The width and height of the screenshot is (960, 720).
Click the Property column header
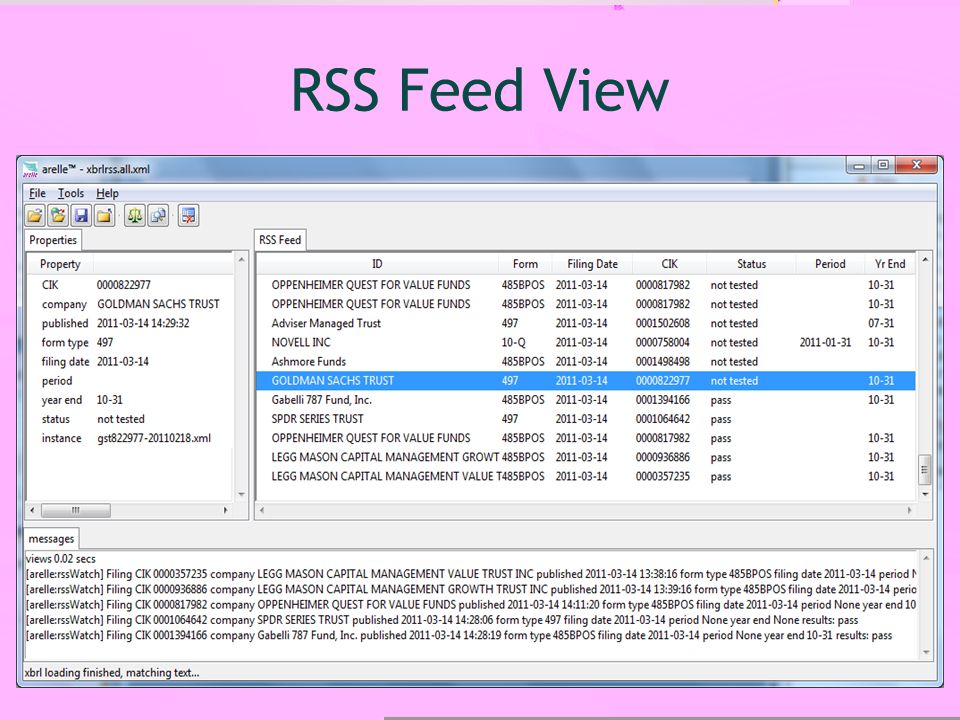pos(60,264)
